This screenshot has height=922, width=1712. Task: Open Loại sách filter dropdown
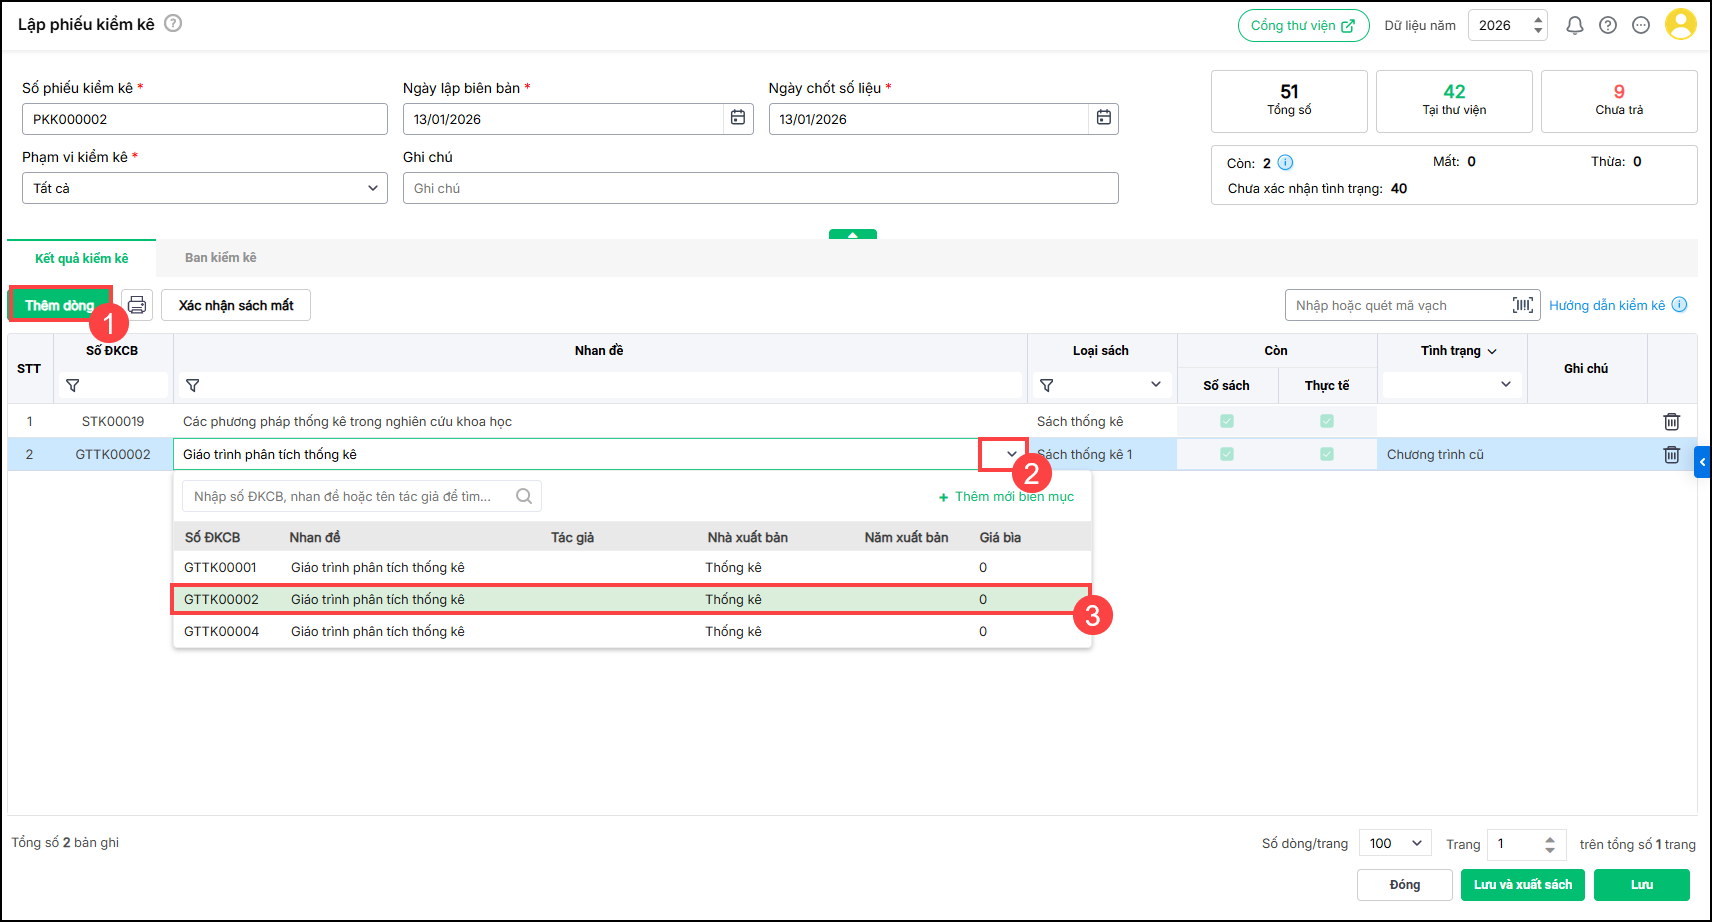pyautogui.click(x=1155, y=385)
